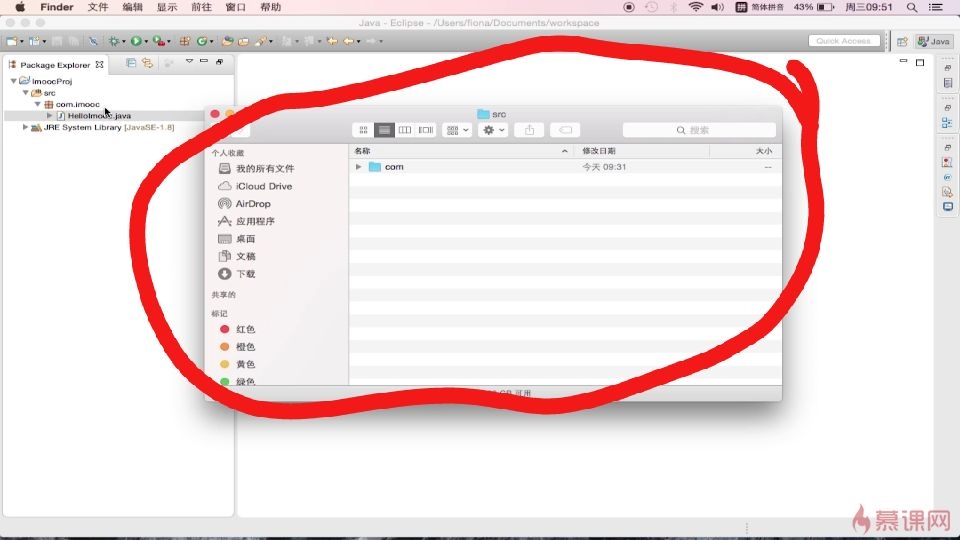
Task: Select the Java perspective button
Action: pyautogui.click(x=934, y=42)
